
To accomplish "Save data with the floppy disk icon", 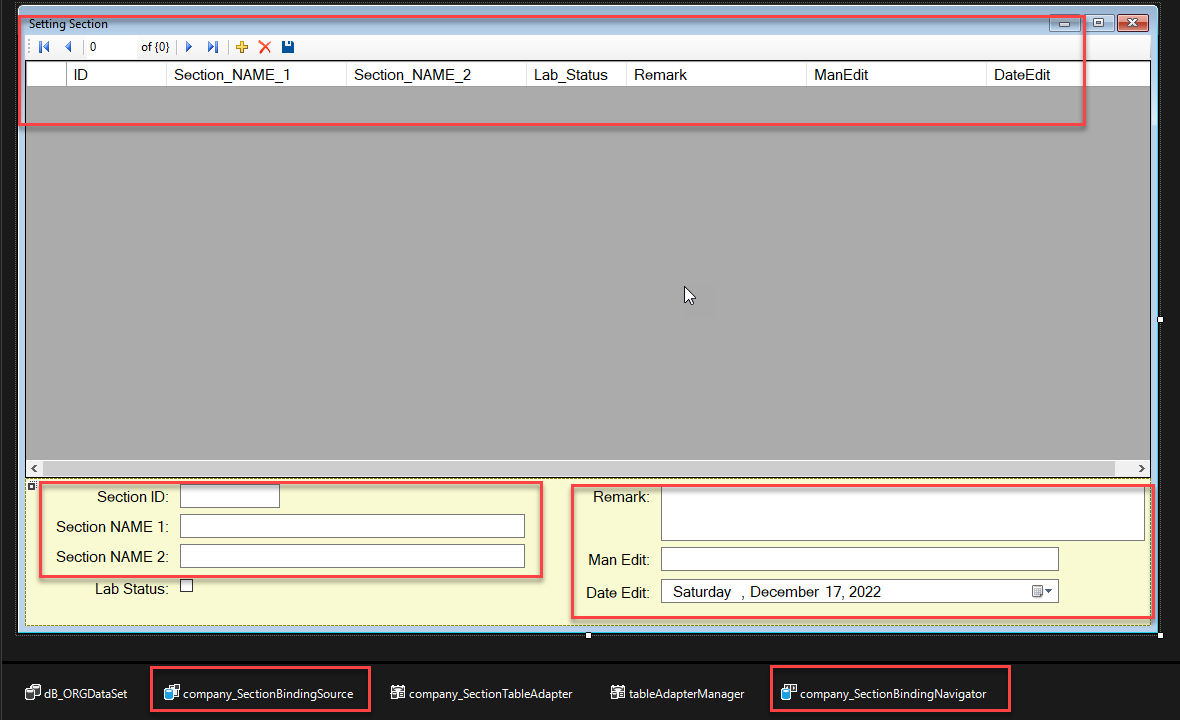I will click(287, 47).
